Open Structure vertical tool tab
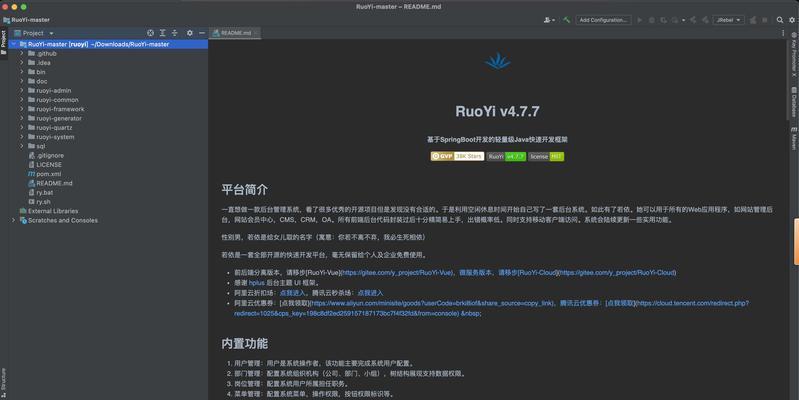The width and height of the screenshot is (799, 400). click(x=3, y=383)
